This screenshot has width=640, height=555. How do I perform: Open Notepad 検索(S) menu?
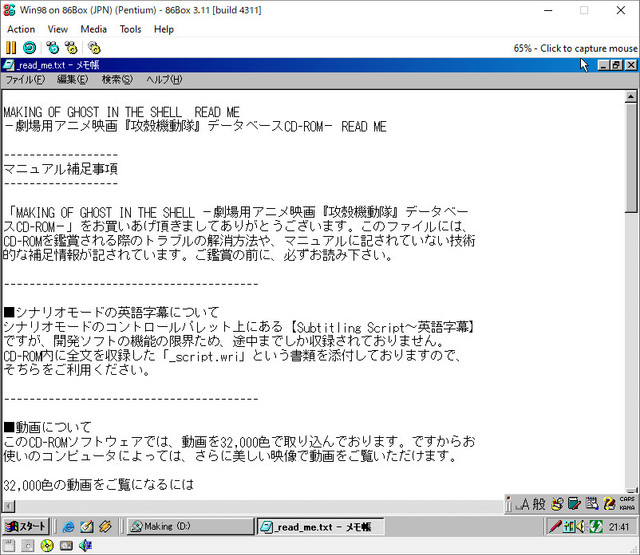[x=117, y=80]
